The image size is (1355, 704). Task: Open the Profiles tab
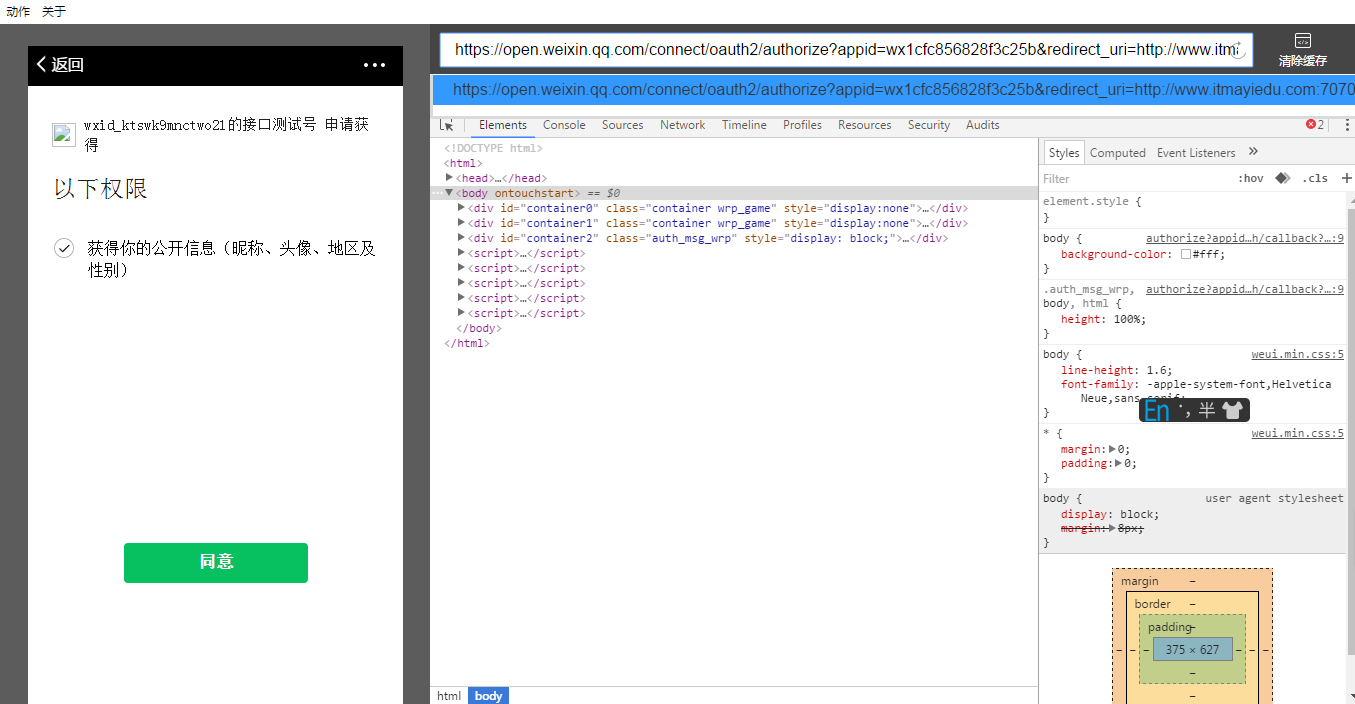[x=802, y=125]
